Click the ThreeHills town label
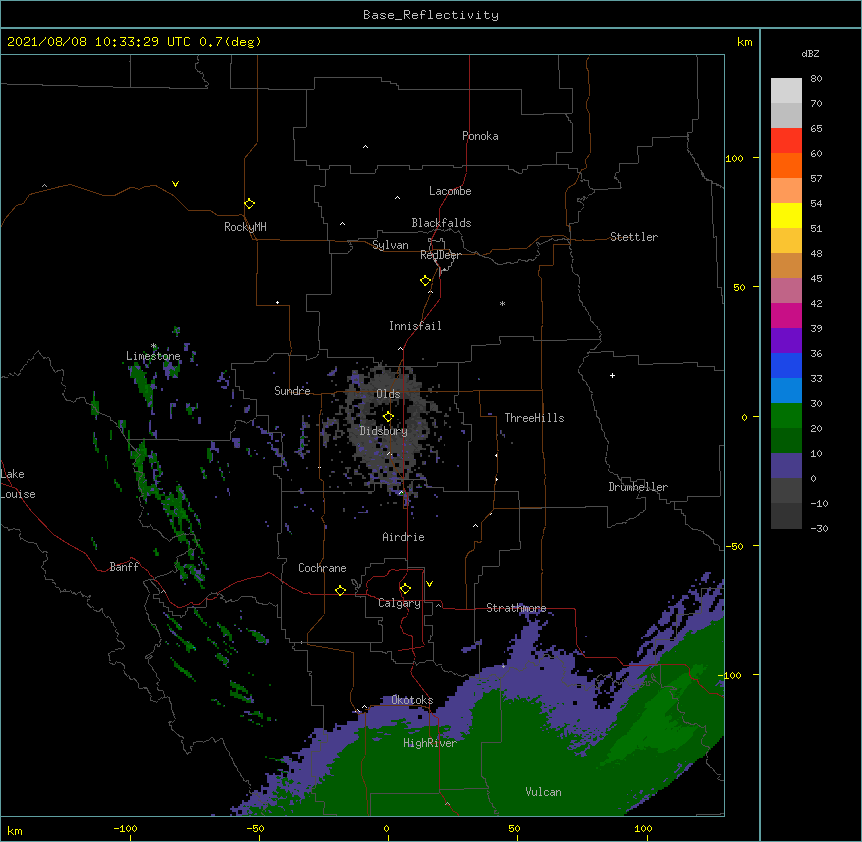Viewport: 862px width, 842px height. pyautogui.click(x=534, y=418)
